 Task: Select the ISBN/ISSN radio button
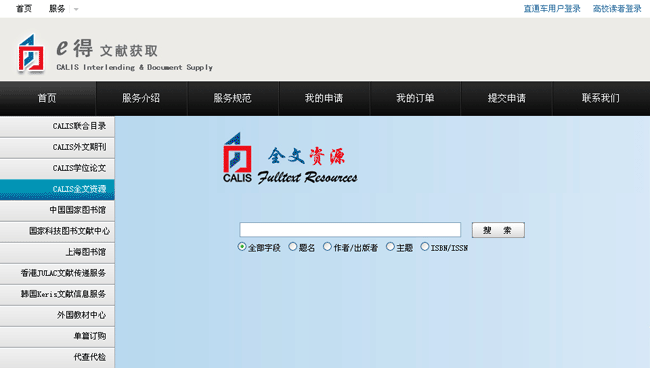point(424,247)
